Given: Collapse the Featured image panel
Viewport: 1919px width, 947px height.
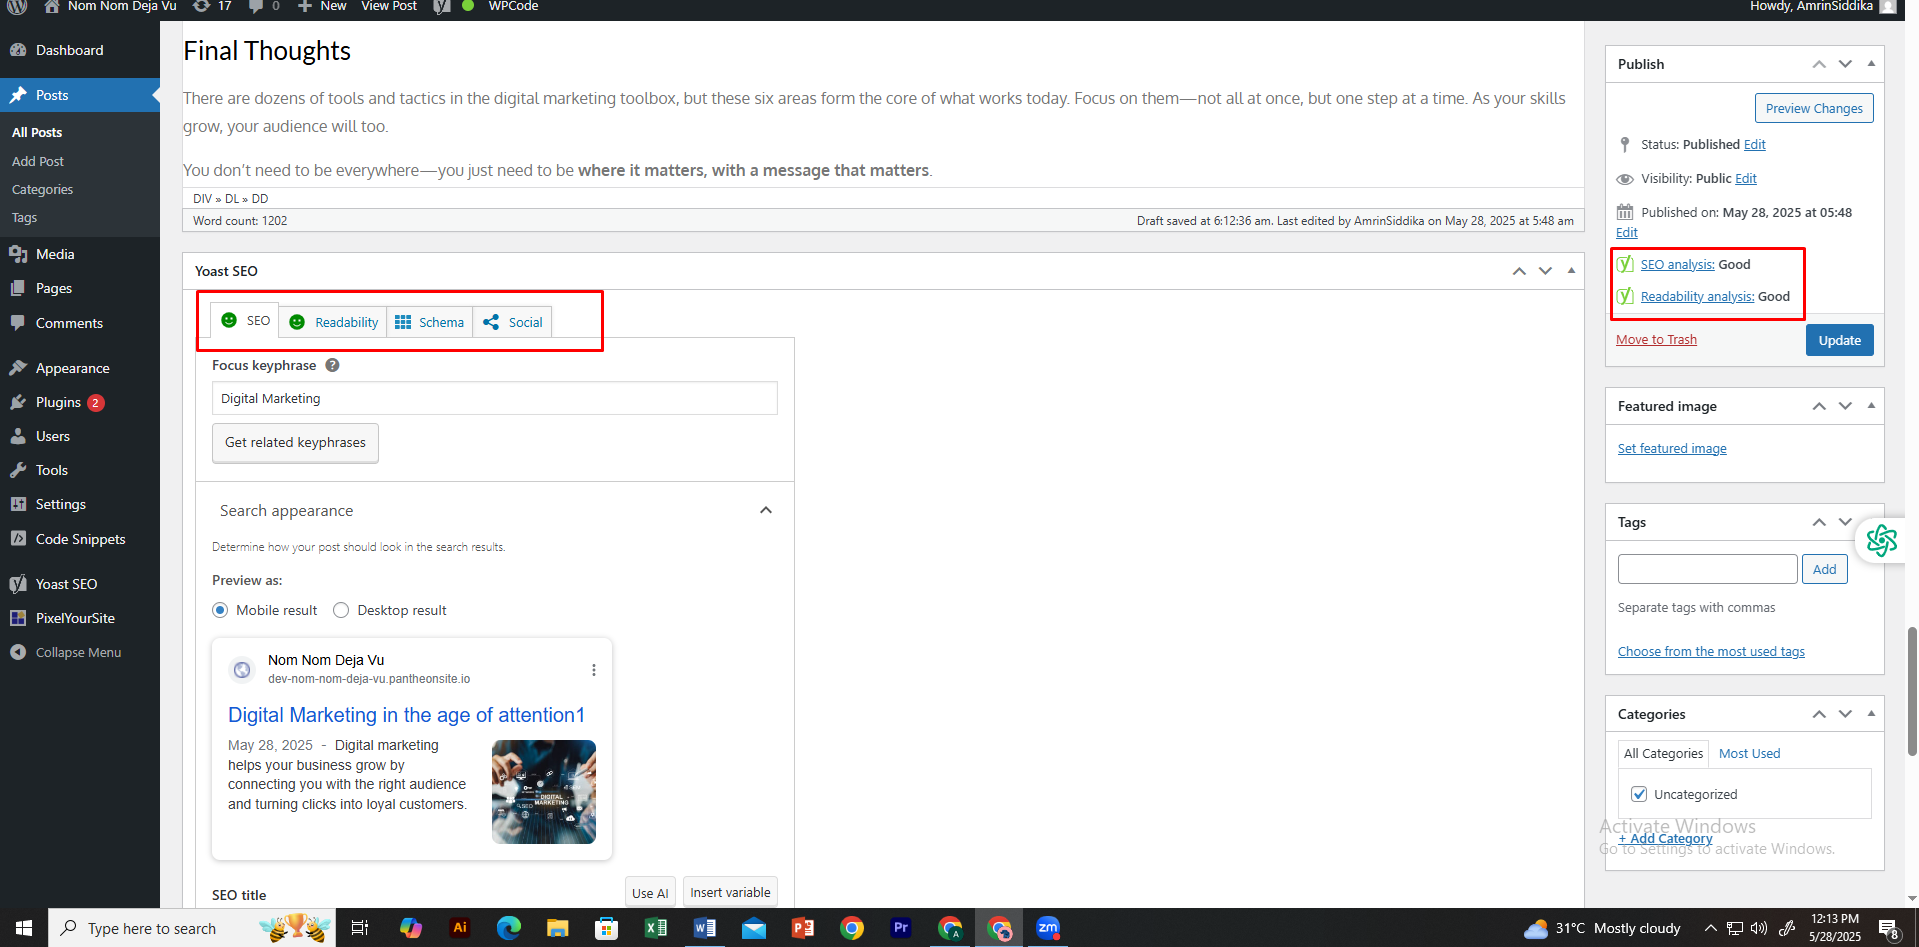Looking at the screenshot, I should point(1871,406).
